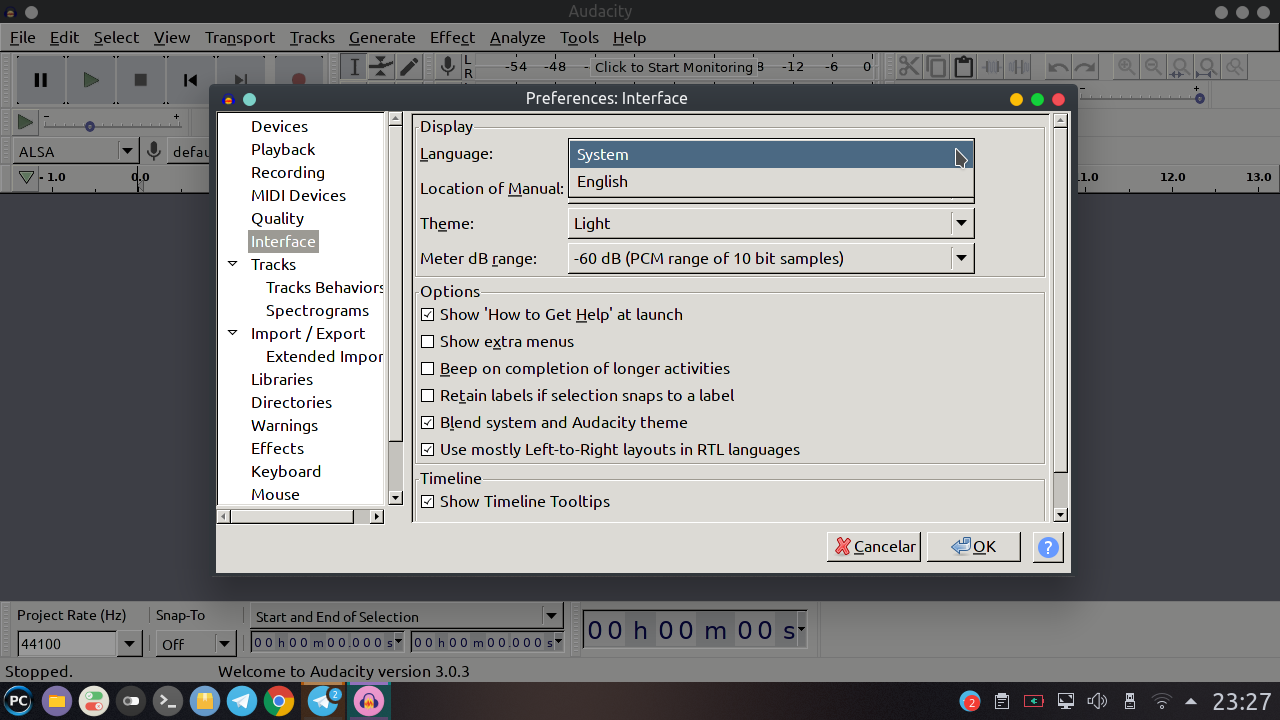This screenshot has width=1280, height=720.
Task: Open the Transport menu
Action: [239, 37]
